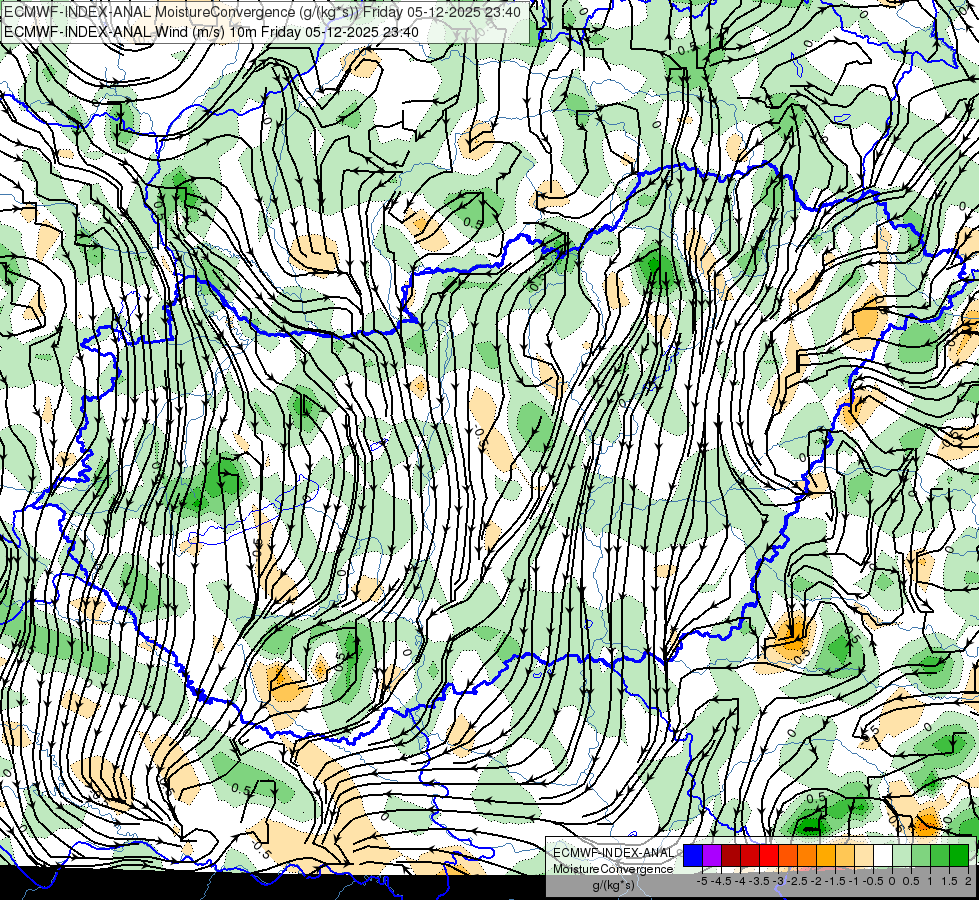Click the legend label MoistureConvergence

[613, 869]
